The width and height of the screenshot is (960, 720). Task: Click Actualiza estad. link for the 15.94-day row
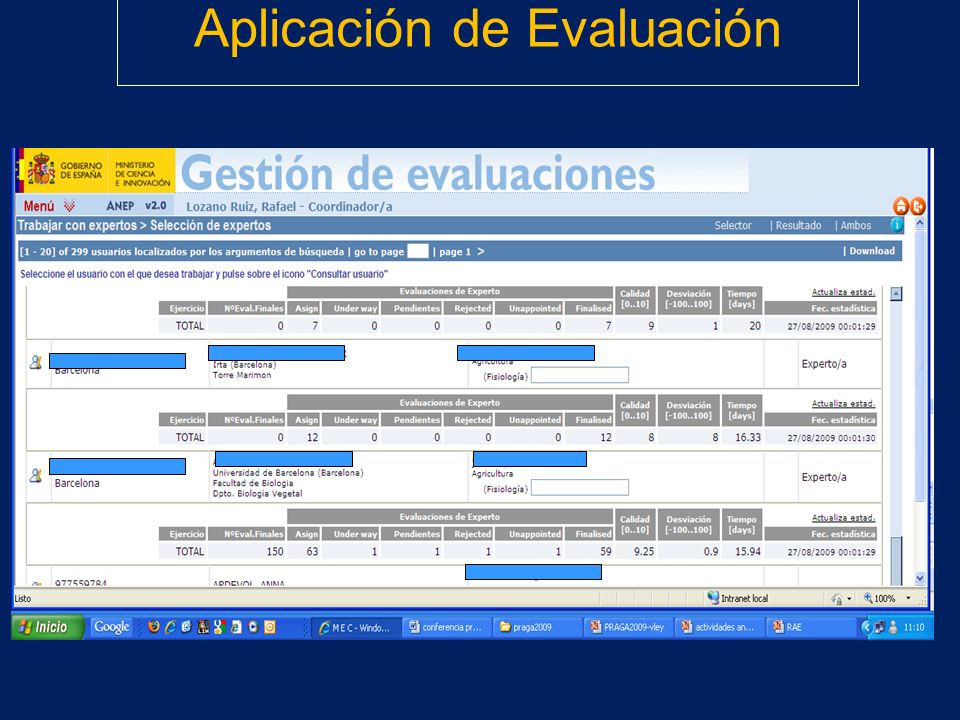[843, 518]
